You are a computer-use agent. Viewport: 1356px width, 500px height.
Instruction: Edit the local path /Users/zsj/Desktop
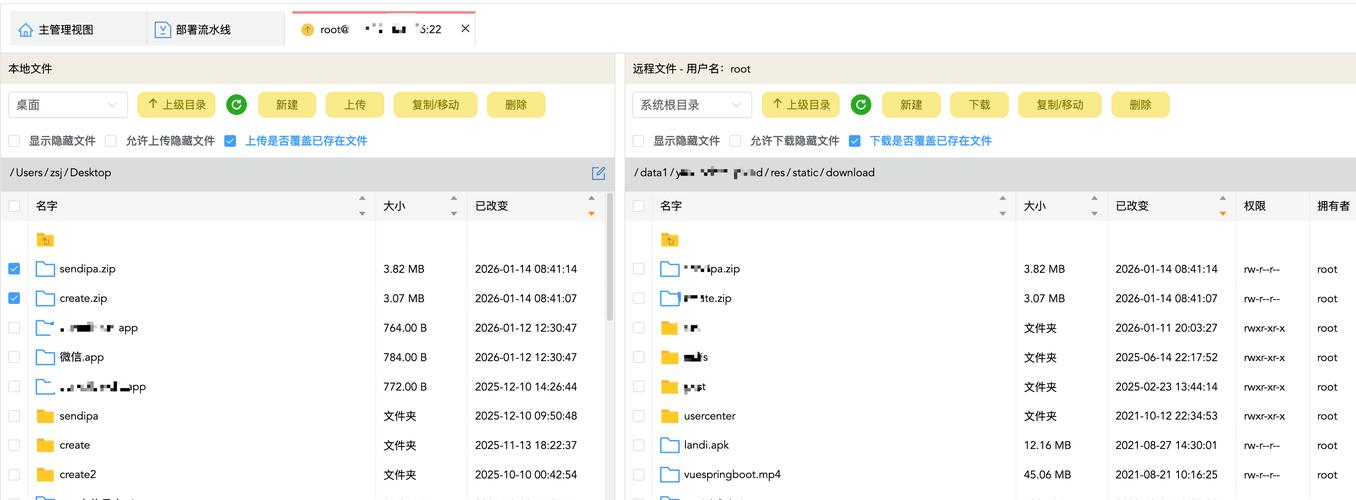tap(598, 173)
